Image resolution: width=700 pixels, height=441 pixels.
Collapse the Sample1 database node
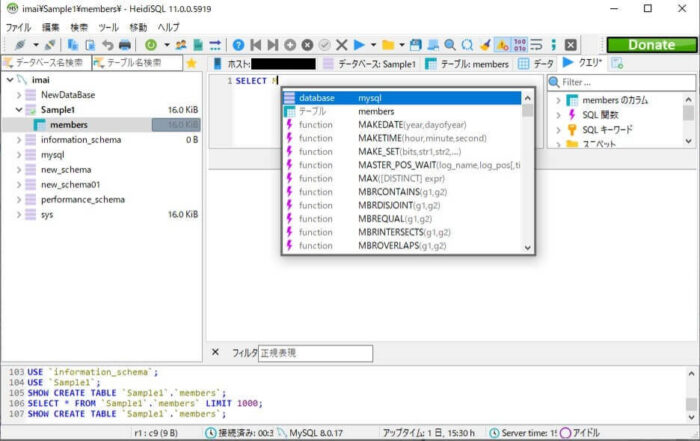[19, 110]
